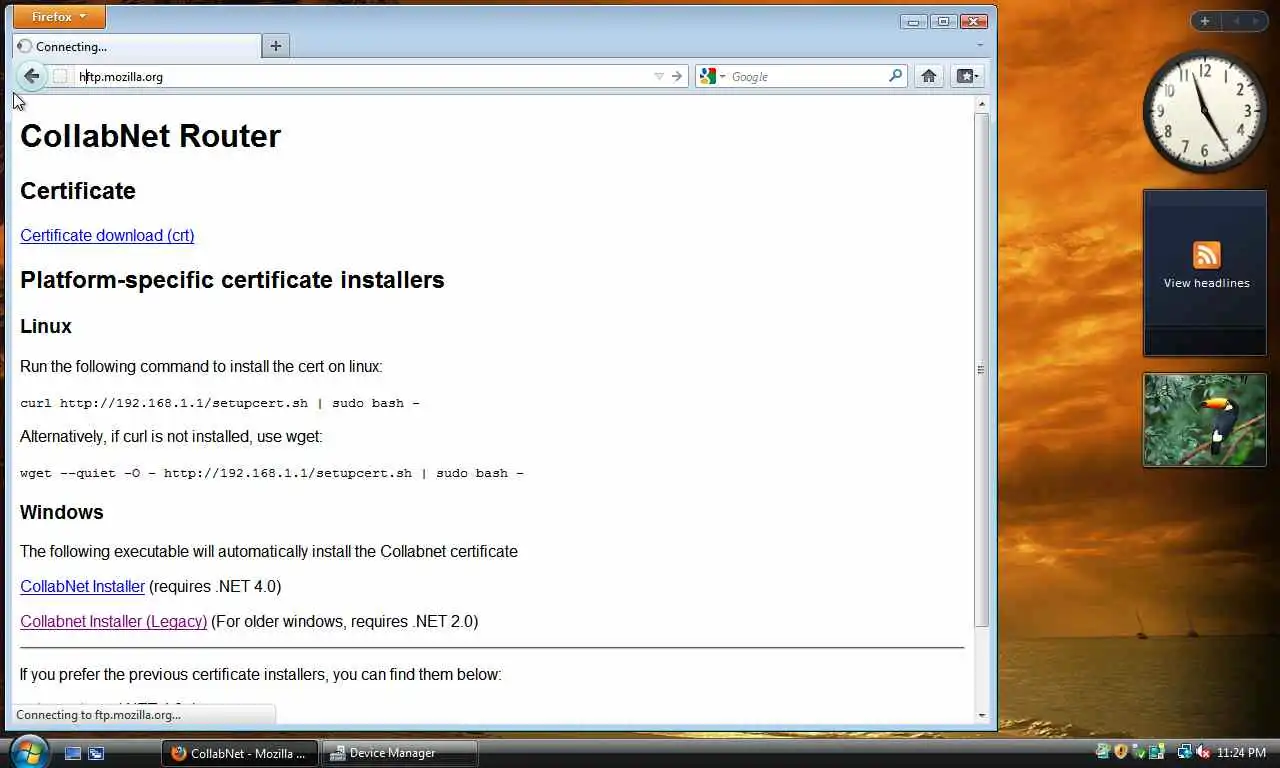Open a new tab with the plus button
This screenshot has width=1280, height=768.
point(276,46)
